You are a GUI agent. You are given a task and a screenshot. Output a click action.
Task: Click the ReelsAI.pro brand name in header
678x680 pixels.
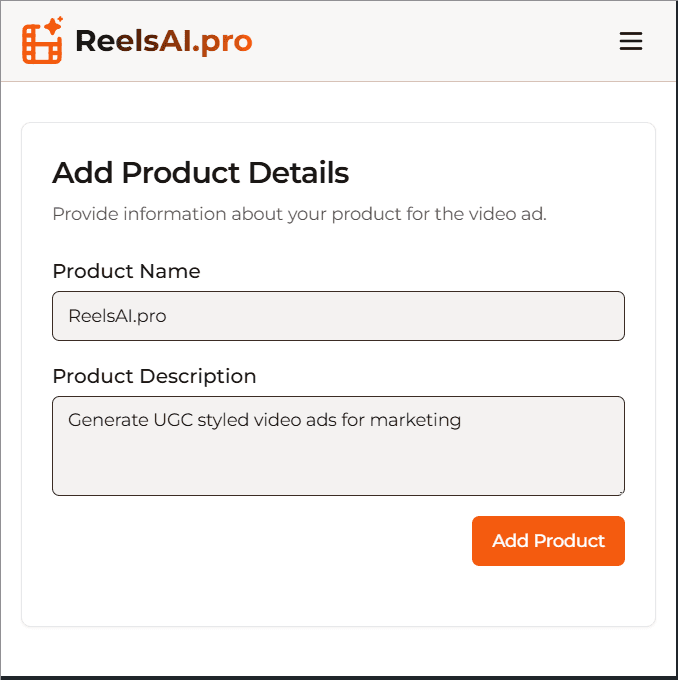(x=163, y=41)
